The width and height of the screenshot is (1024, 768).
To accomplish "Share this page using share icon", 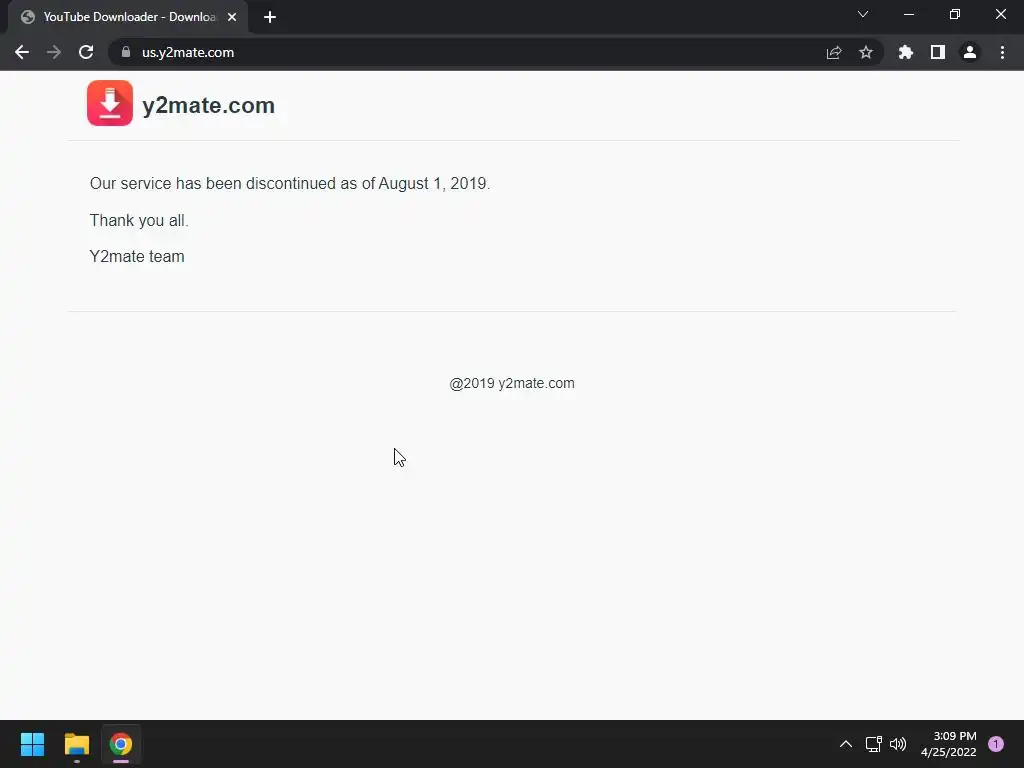I will 834,53.
